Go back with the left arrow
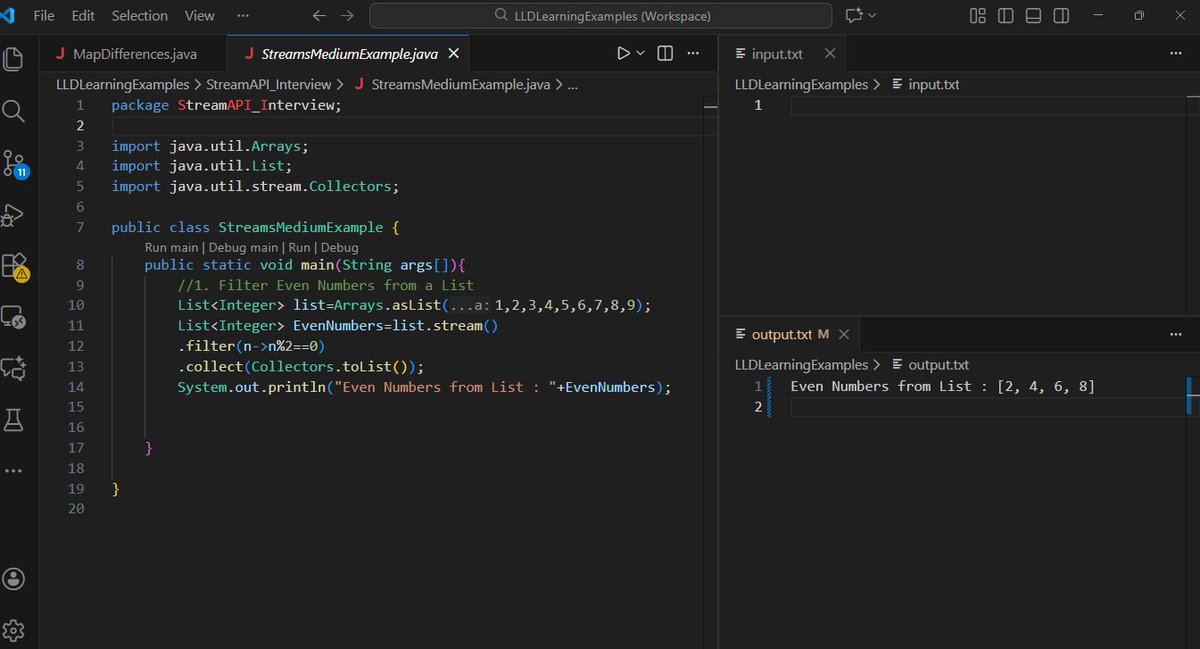 [x=318, y=16]
